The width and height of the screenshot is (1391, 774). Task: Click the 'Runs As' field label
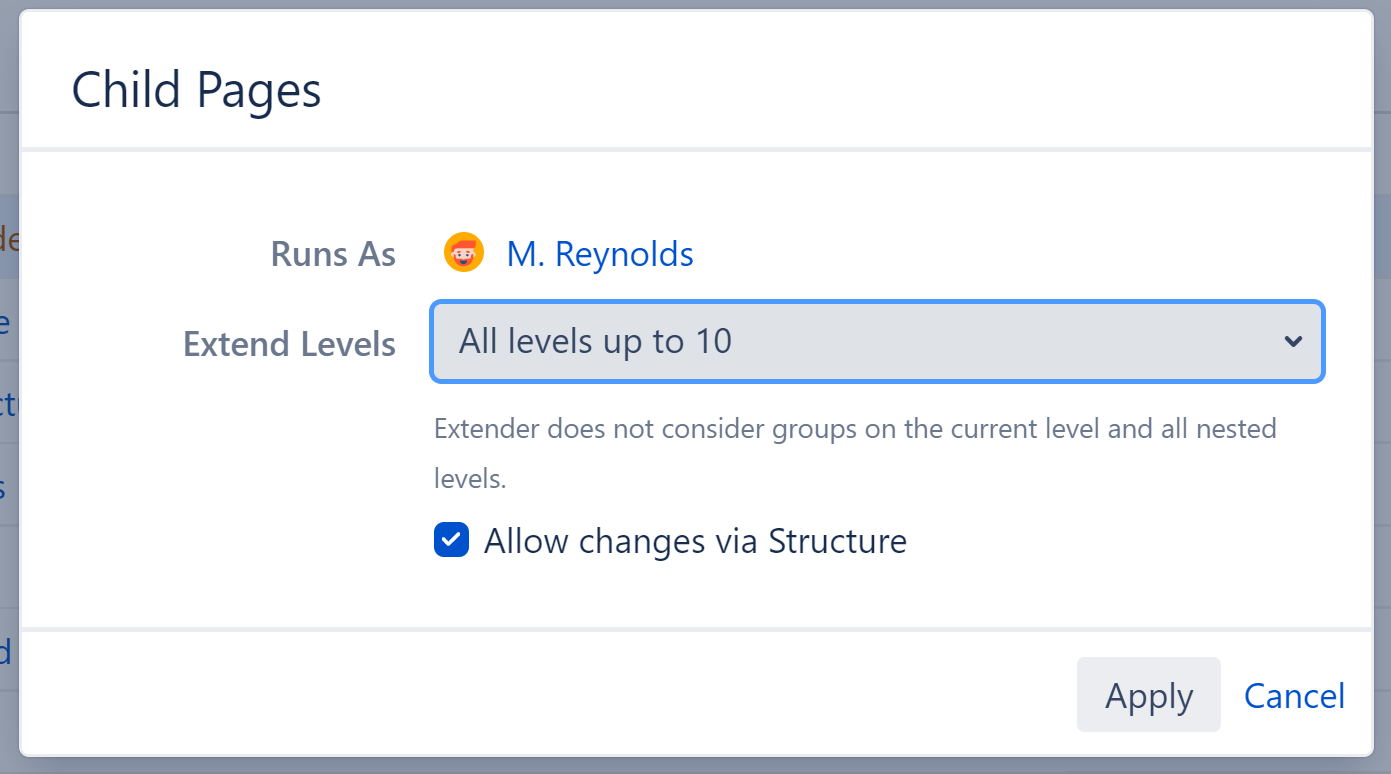pyautogui.click(x=333, y=254)
